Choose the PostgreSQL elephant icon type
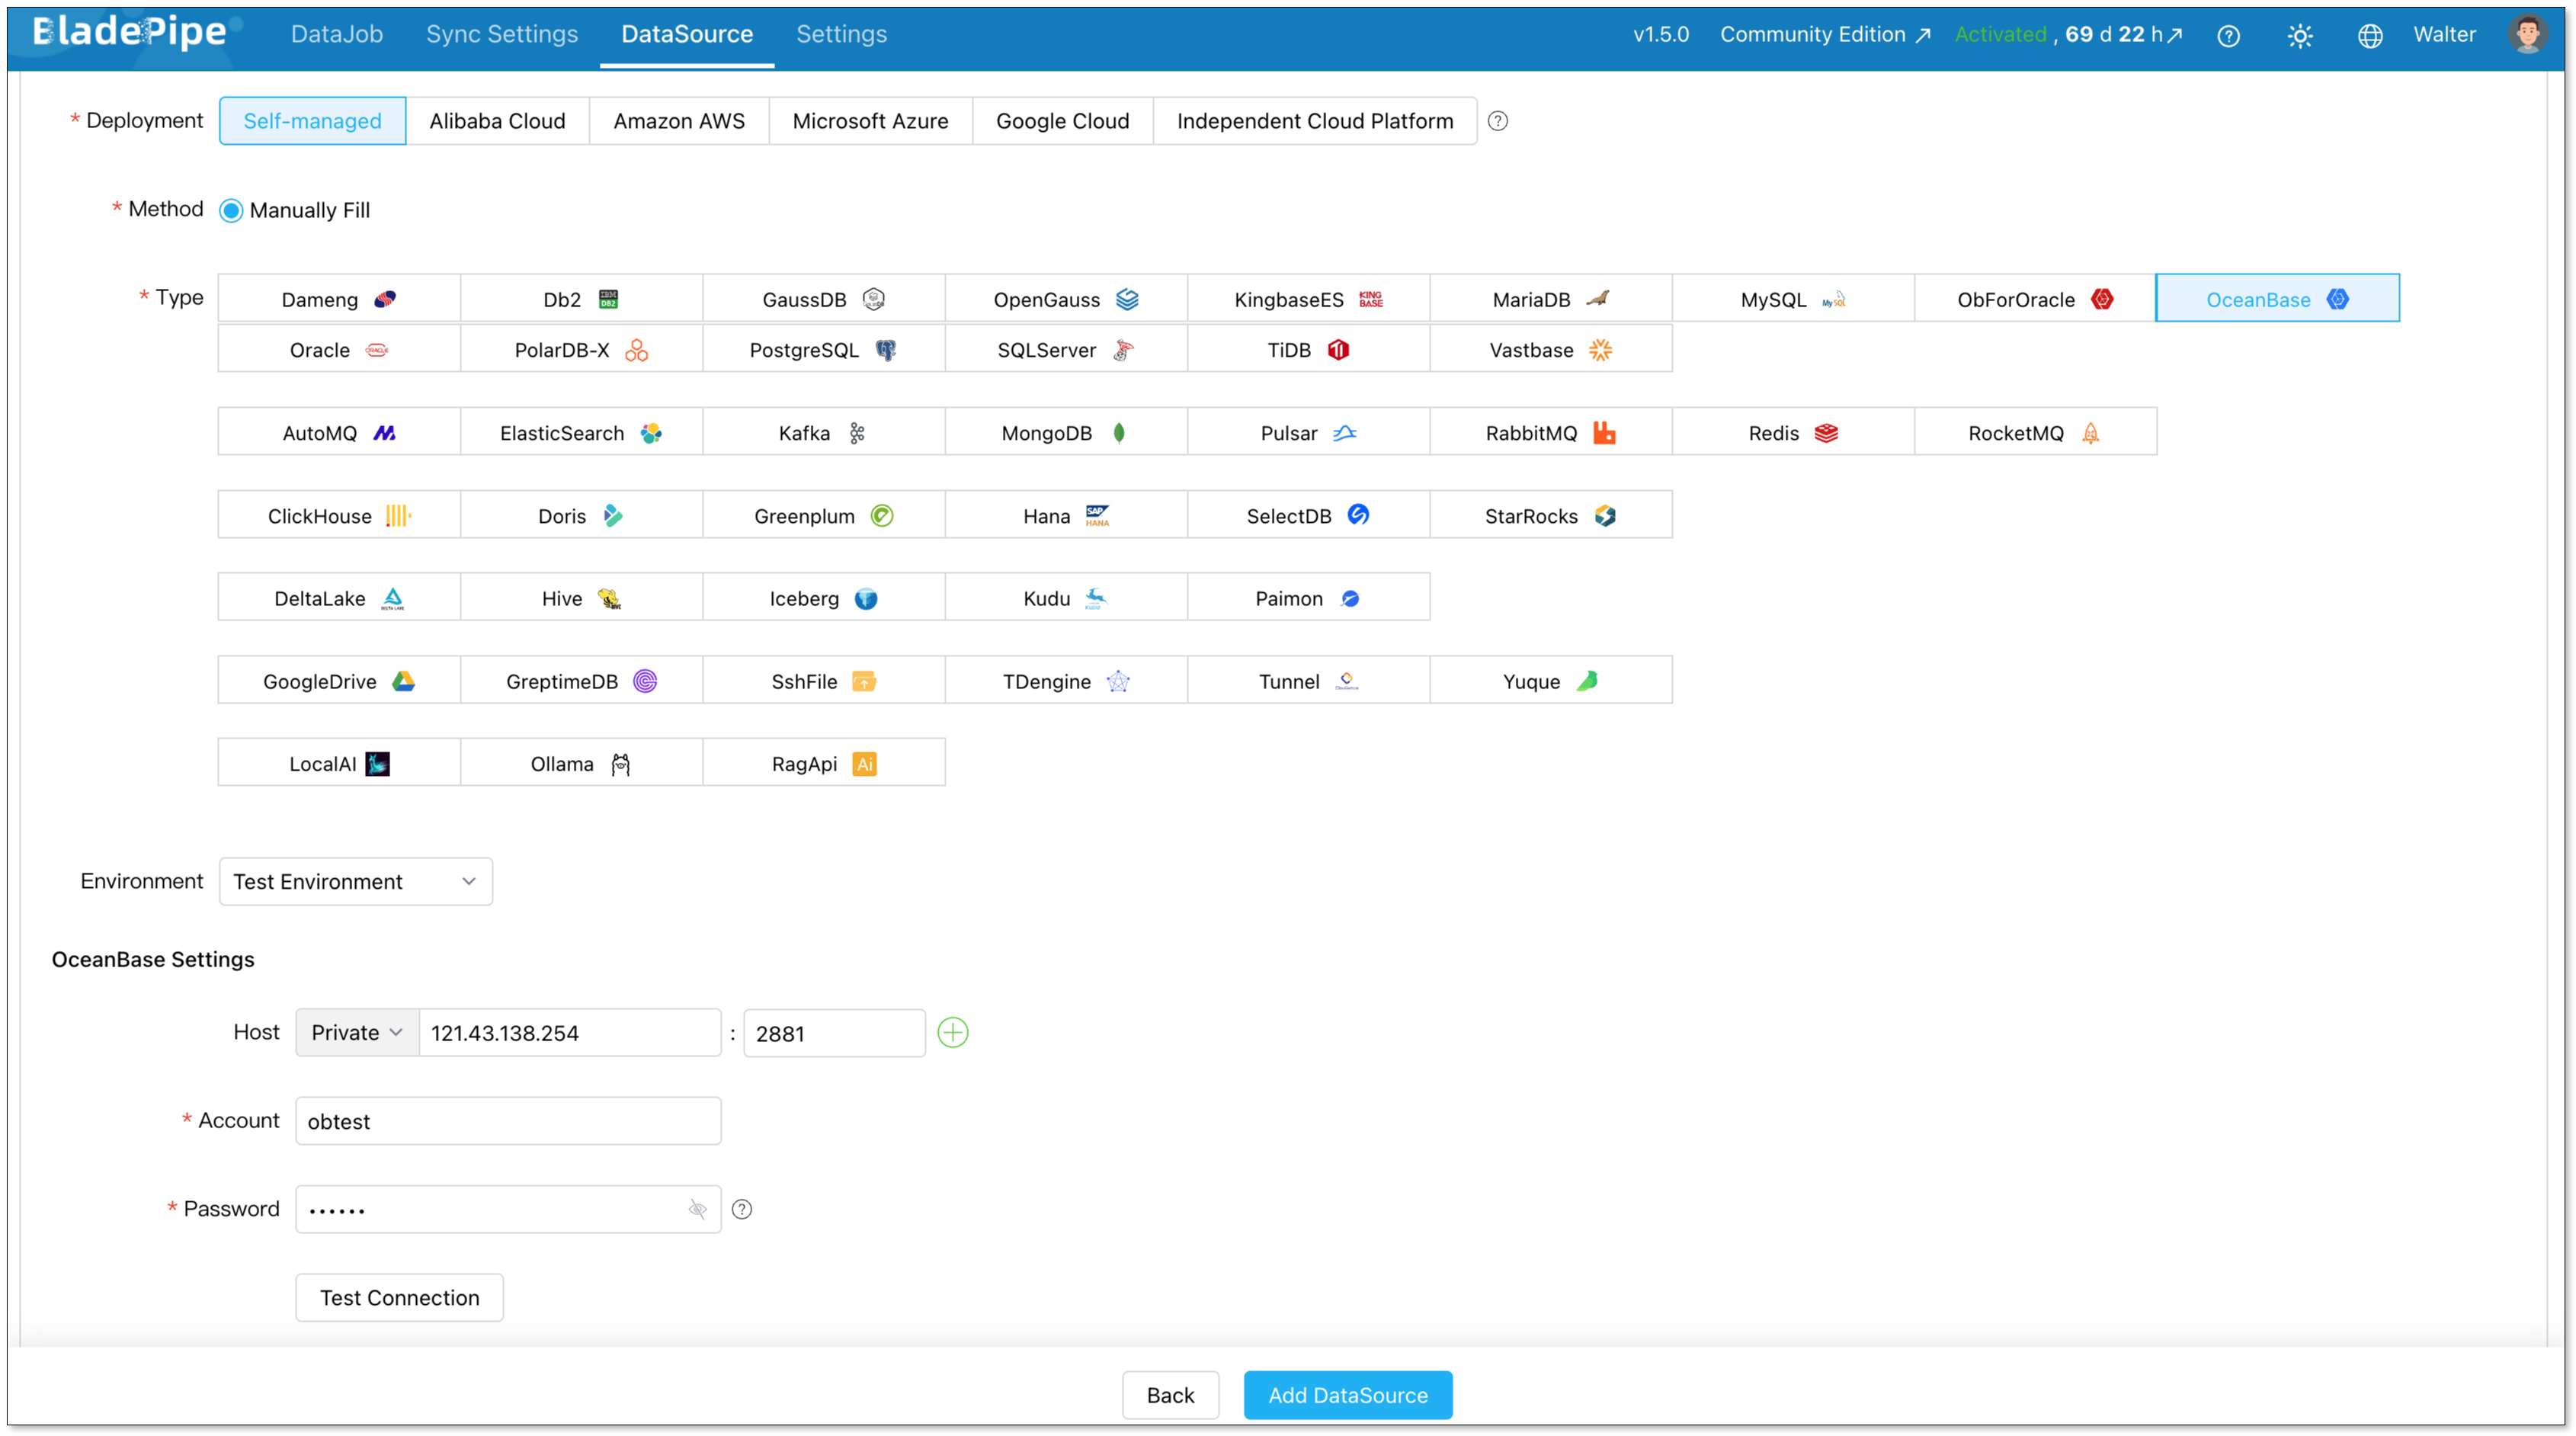2576x1436 pixels. 886,350
